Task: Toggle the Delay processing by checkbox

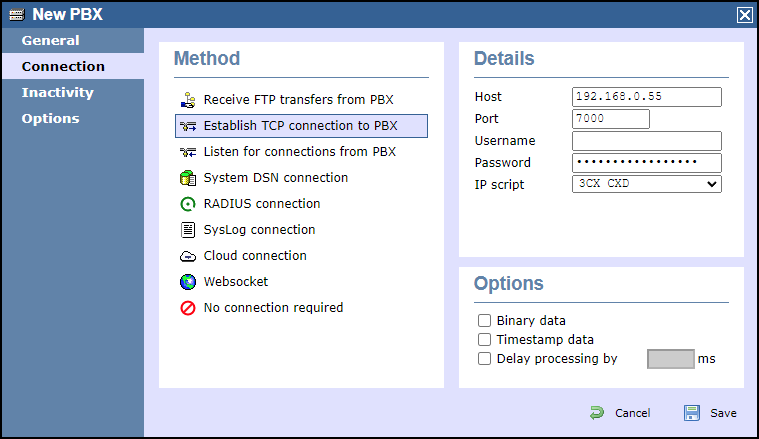Action: [x=485, y=359]
